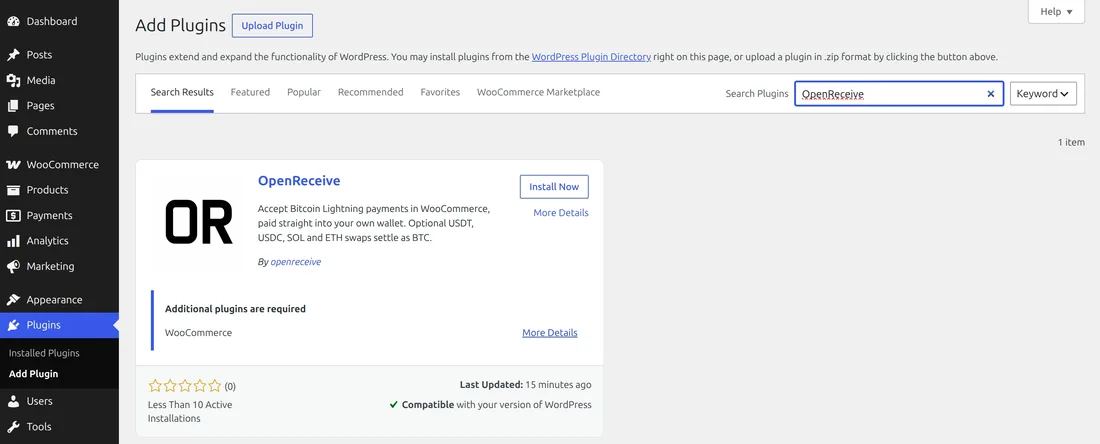Click the Dashboard gauge icon in sidebar
Viewport: 1100px width, 444px height.
coord(13,21)
